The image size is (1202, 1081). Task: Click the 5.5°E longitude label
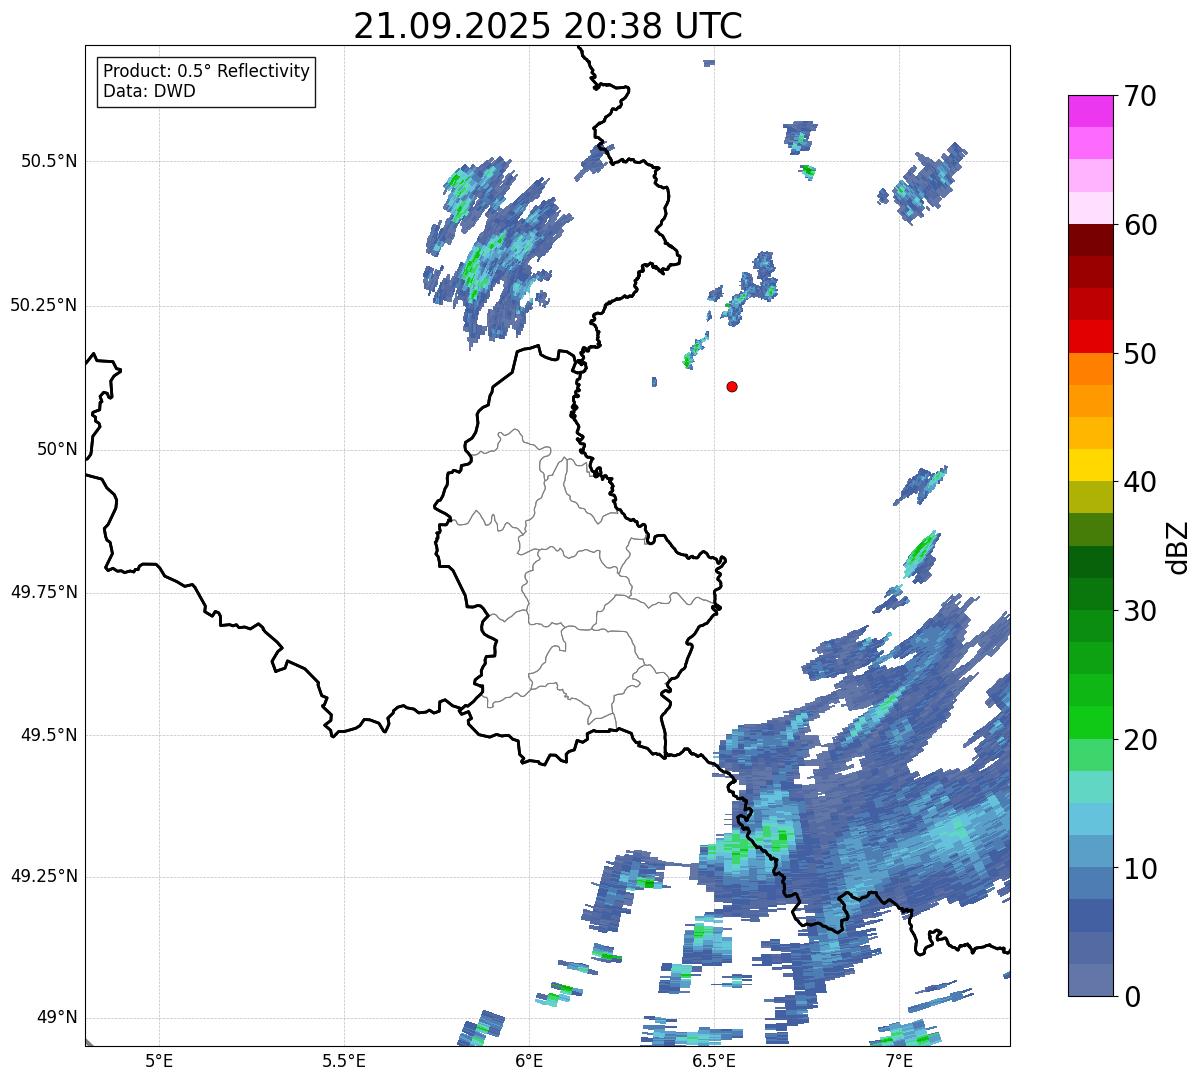pos(344,1060)
